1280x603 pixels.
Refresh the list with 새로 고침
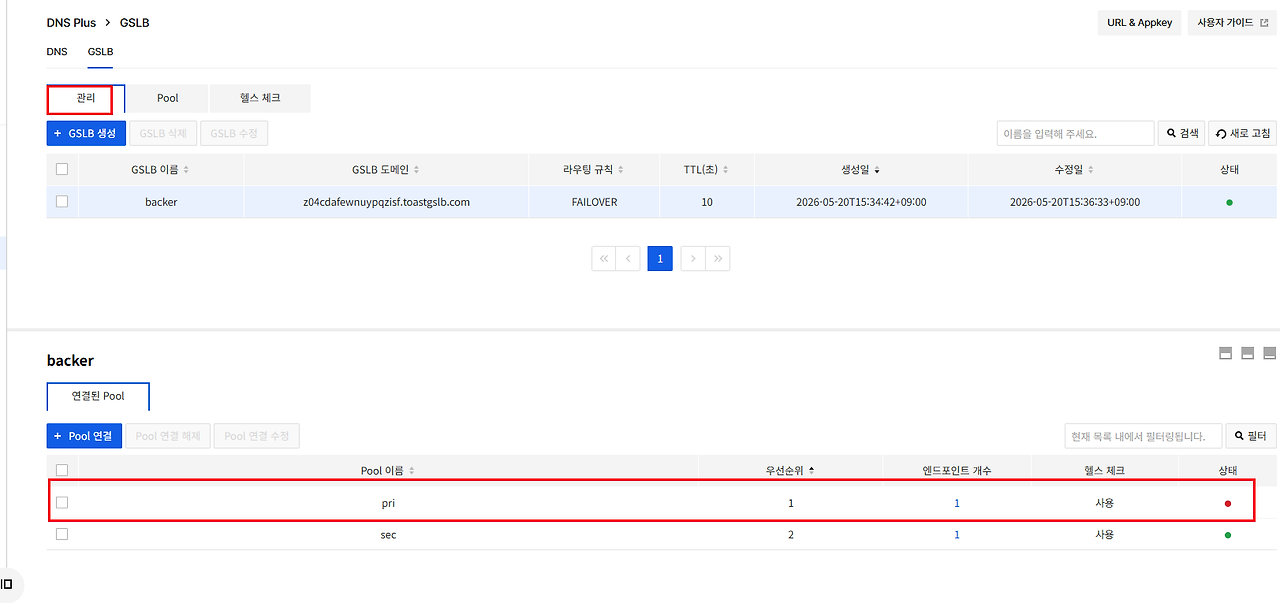tap(1243, 133)
